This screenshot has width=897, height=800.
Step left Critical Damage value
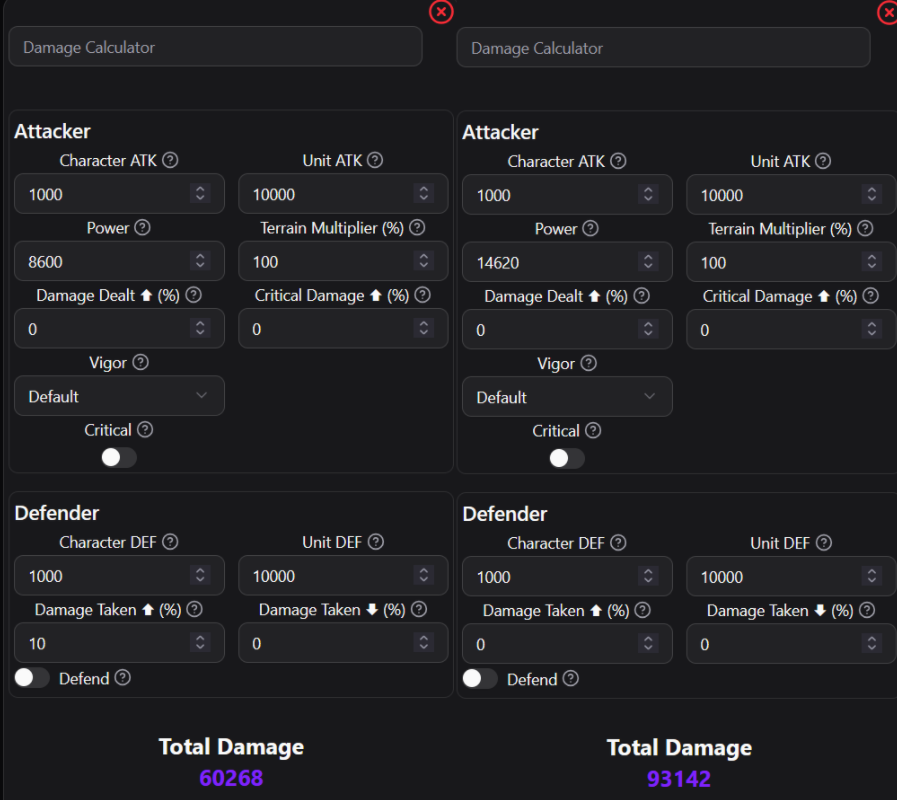click(x=423, y=328)
